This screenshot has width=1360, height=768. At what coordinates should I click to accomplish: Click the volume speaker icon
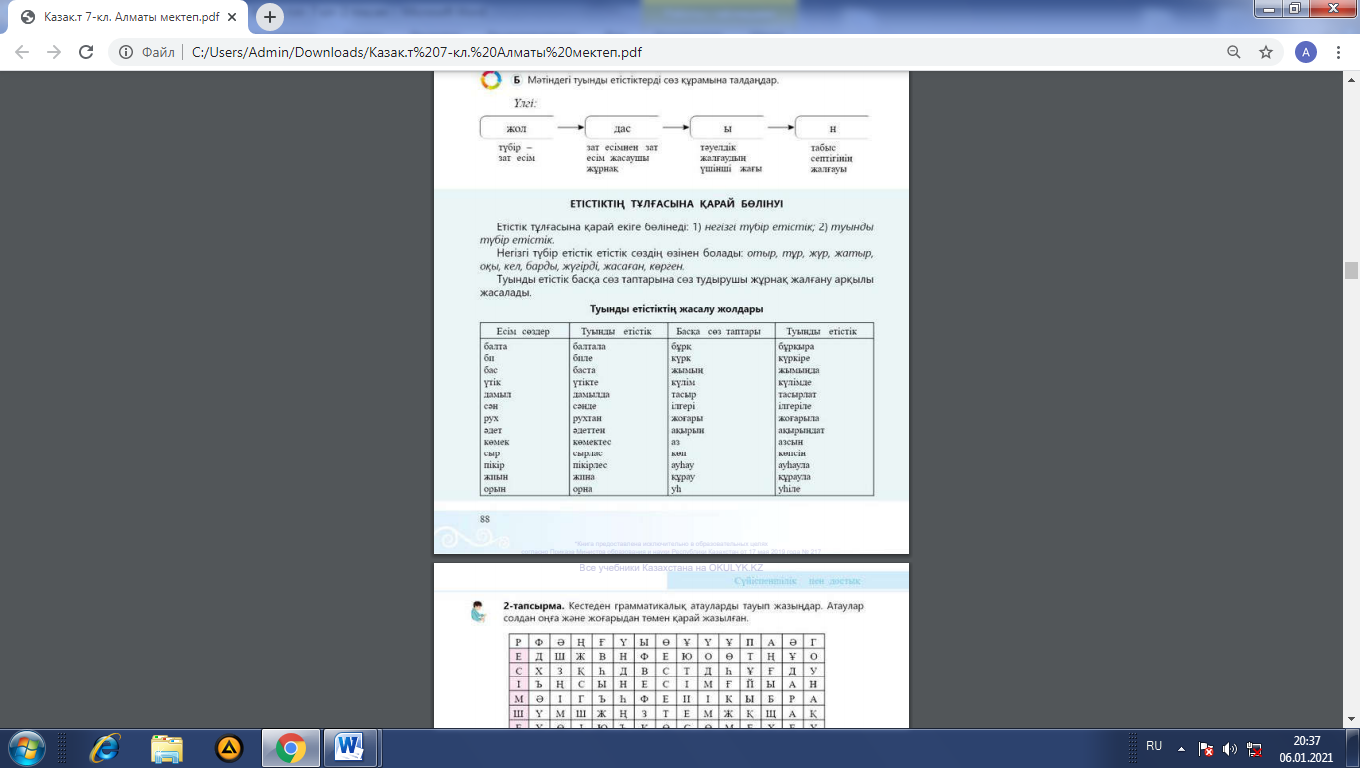1230,748
